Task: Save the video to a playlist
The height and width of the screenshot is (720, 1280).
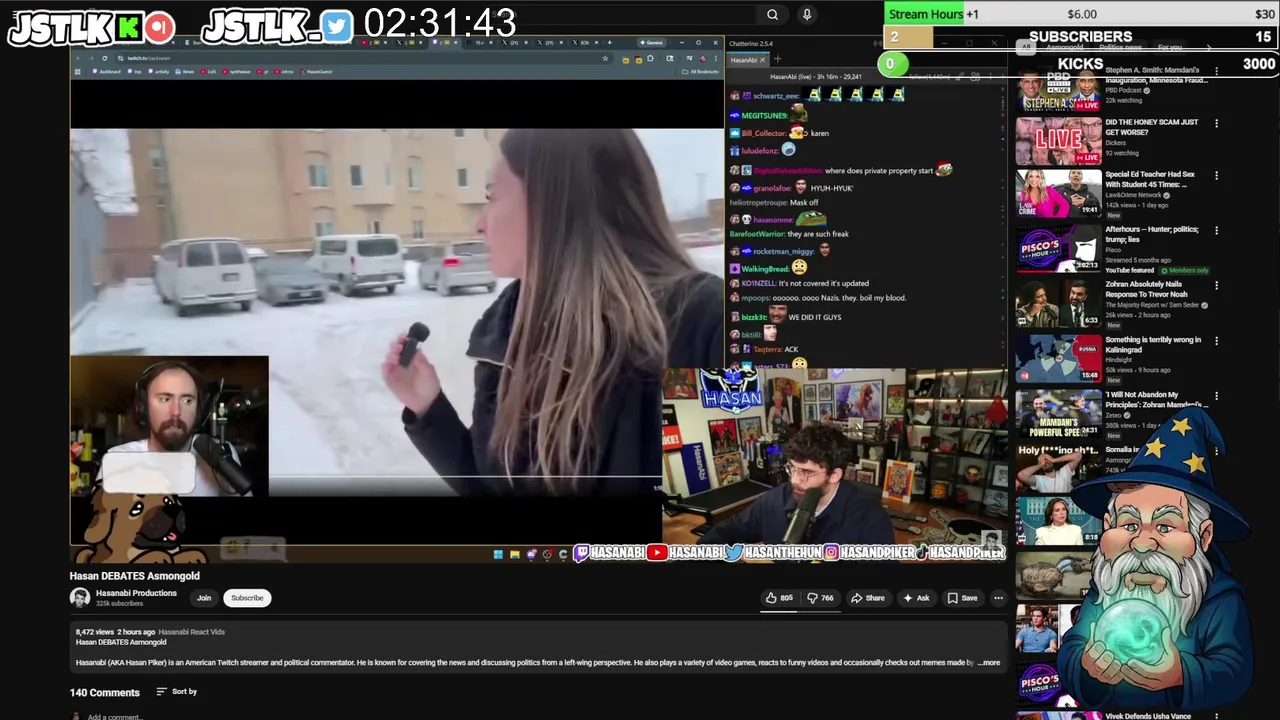Action: 962,598
